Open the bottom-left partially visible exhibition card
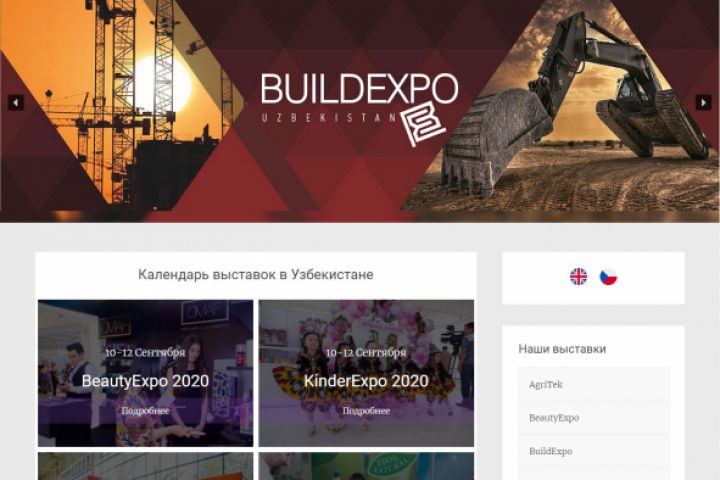This screenshot has width=720, height=480. click(x=145, y=466)
